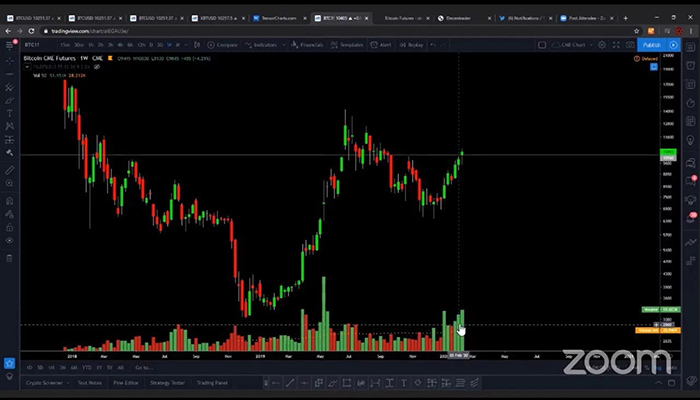Select the brush drawing tool

pyautogui.click(x=9, y=100)
